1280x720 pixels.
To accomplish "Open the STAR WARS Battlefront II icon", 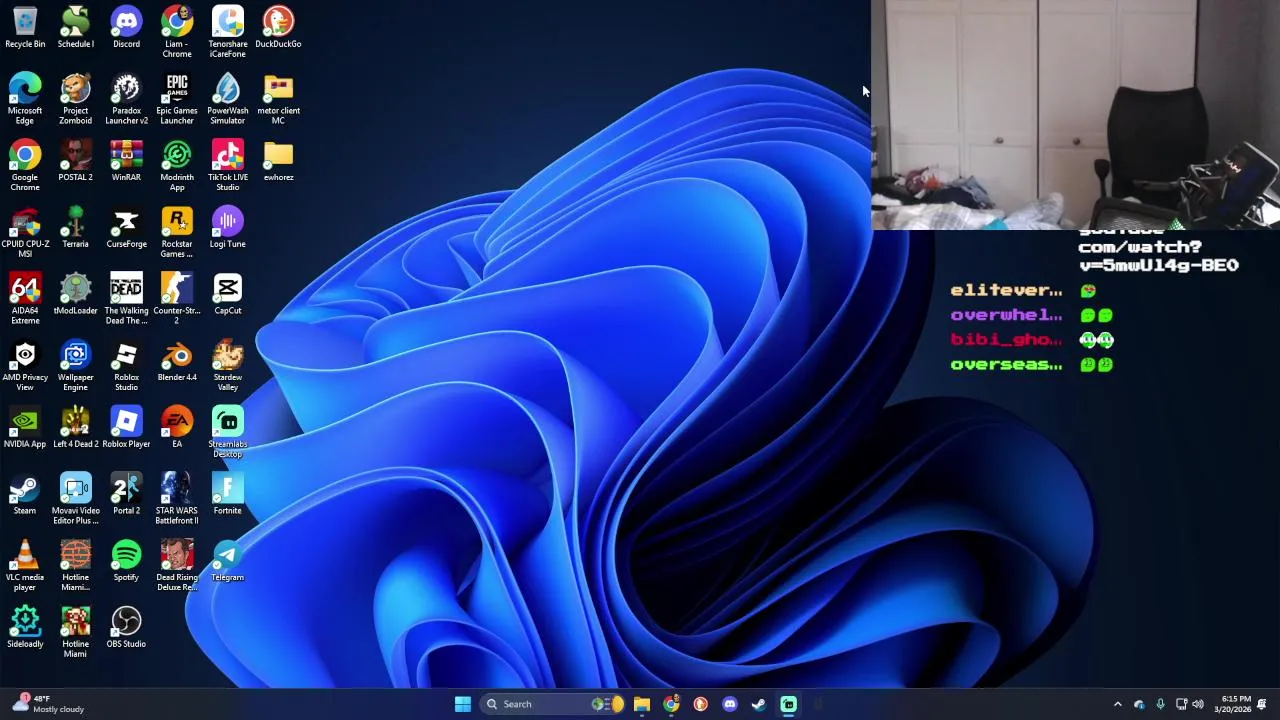I will click(x=177, y=499).
